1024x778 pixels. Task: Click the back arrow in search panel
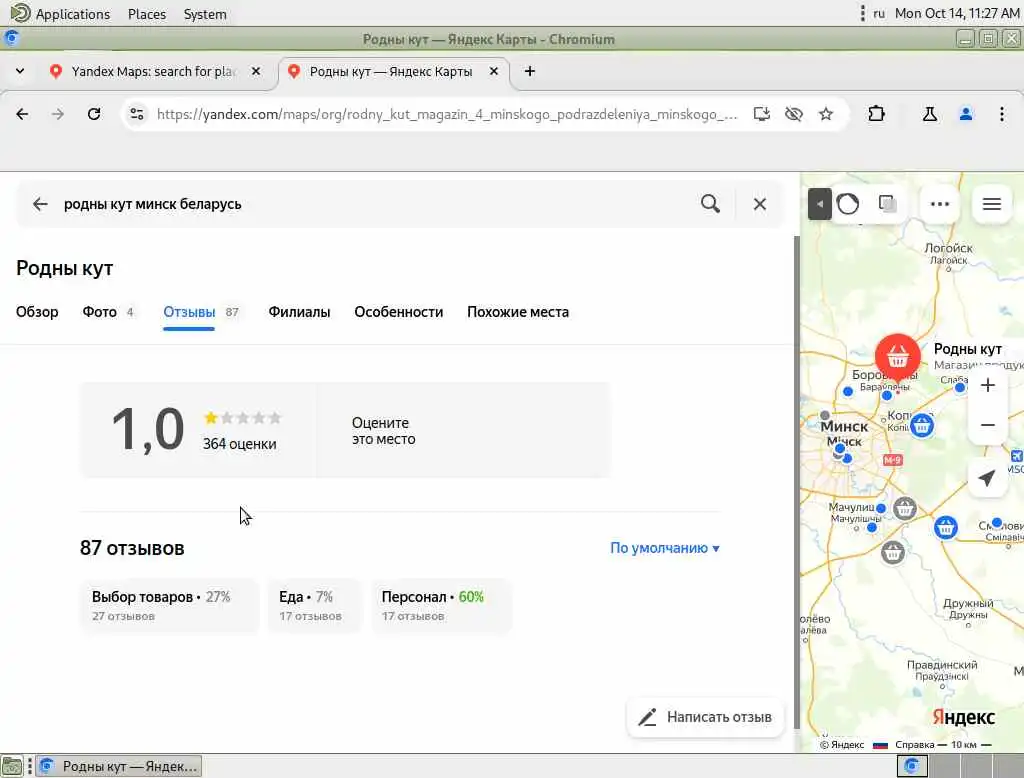[x=40, y=204]
